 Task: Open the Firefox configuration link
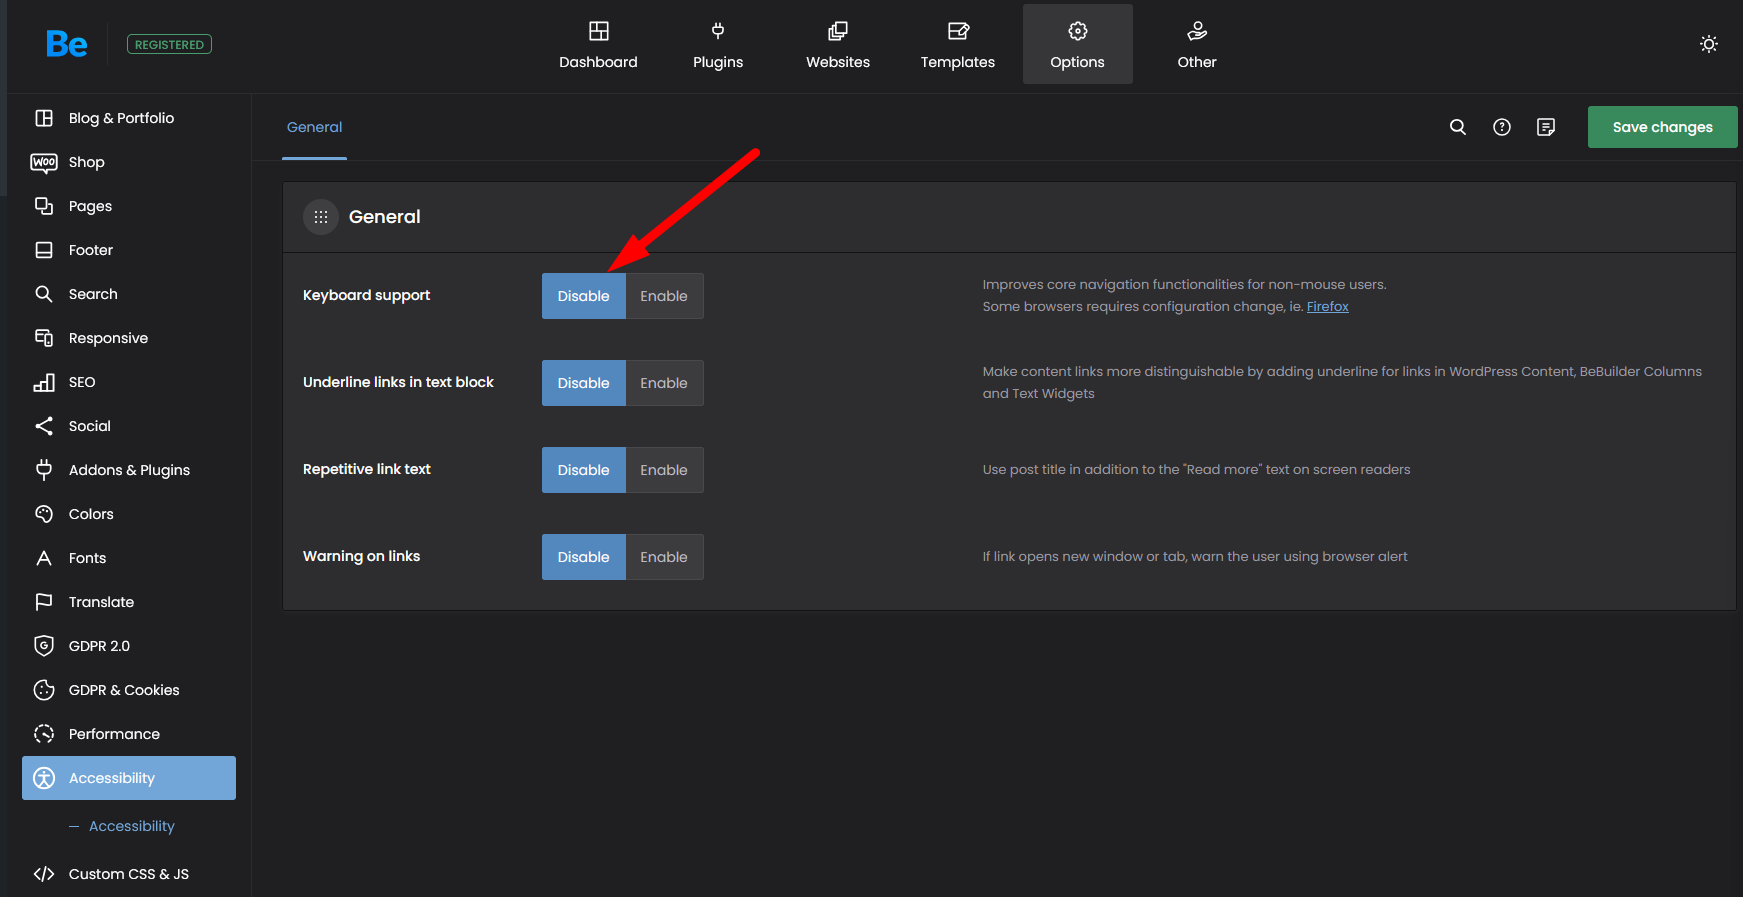click(1327, 307)
